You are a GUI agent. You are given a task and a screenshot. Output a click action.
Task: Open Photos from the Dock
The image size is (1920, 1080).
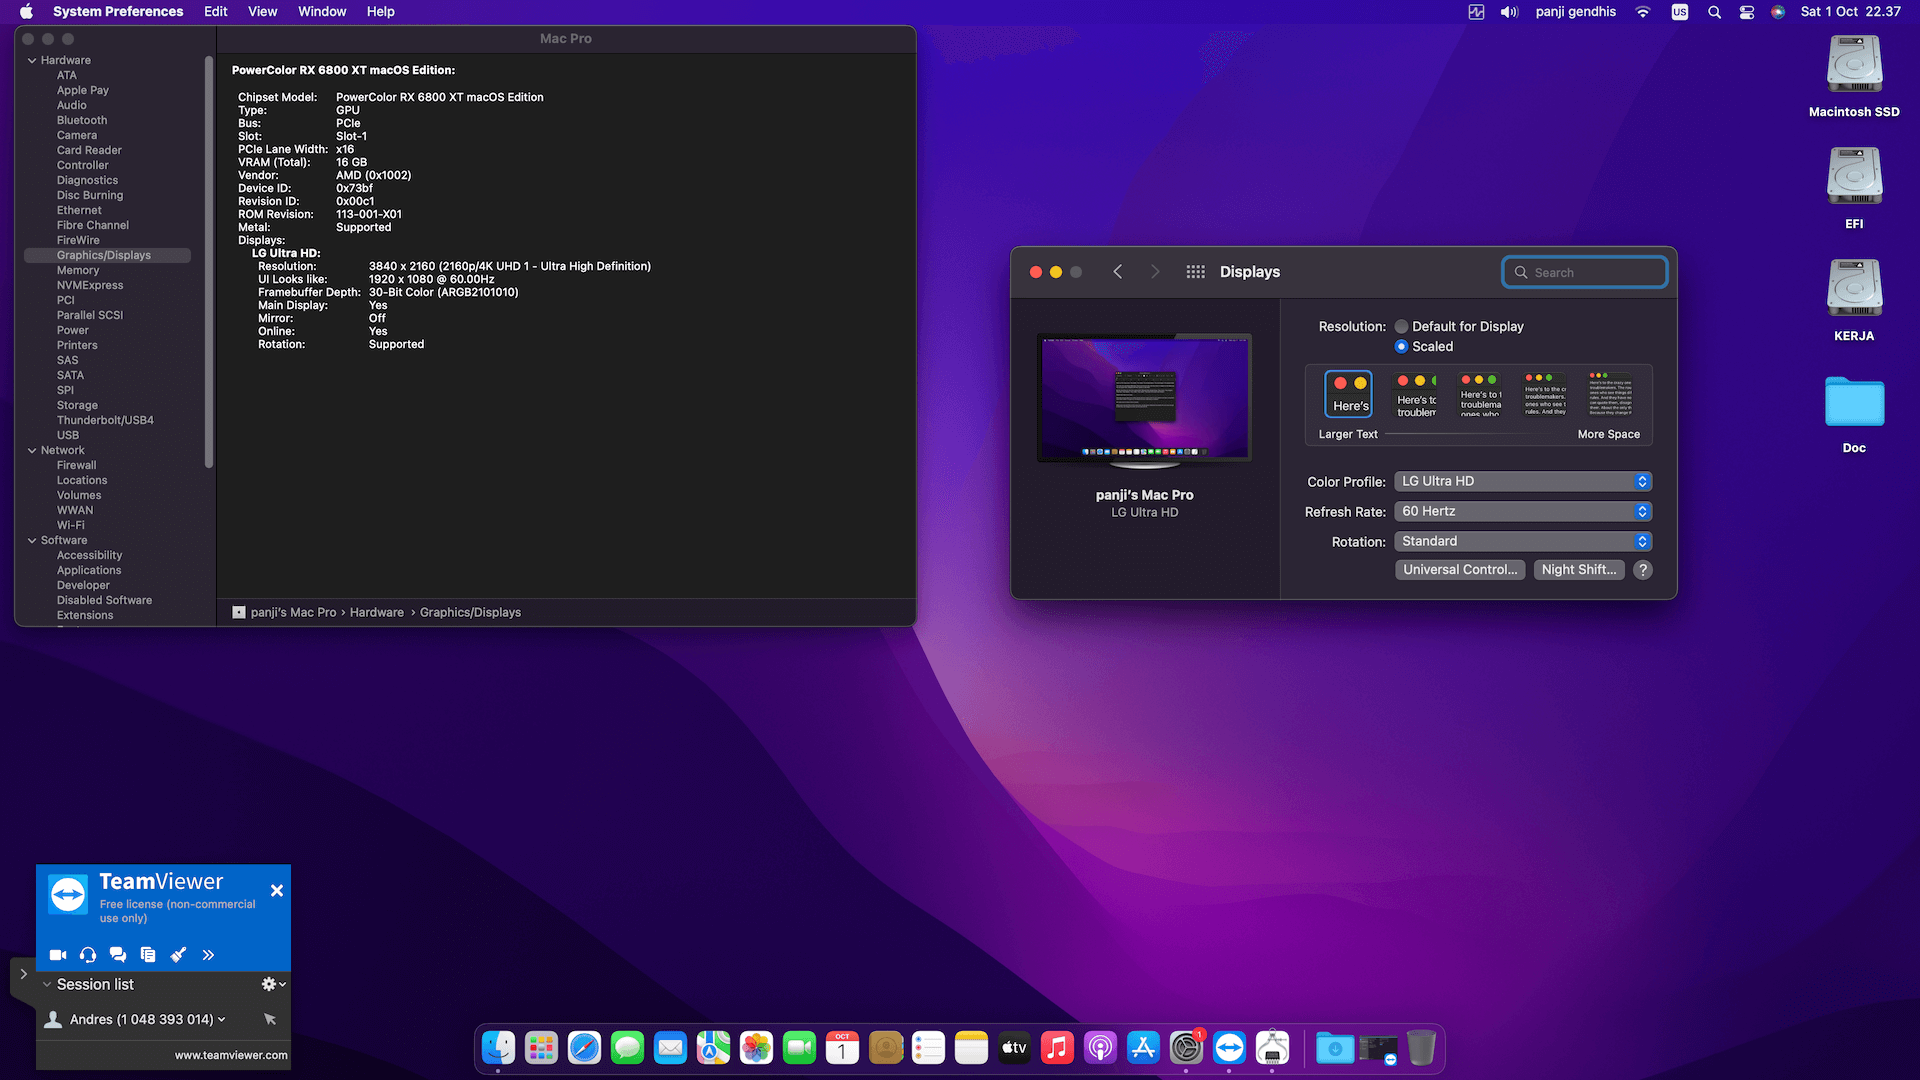(756, 1048)
